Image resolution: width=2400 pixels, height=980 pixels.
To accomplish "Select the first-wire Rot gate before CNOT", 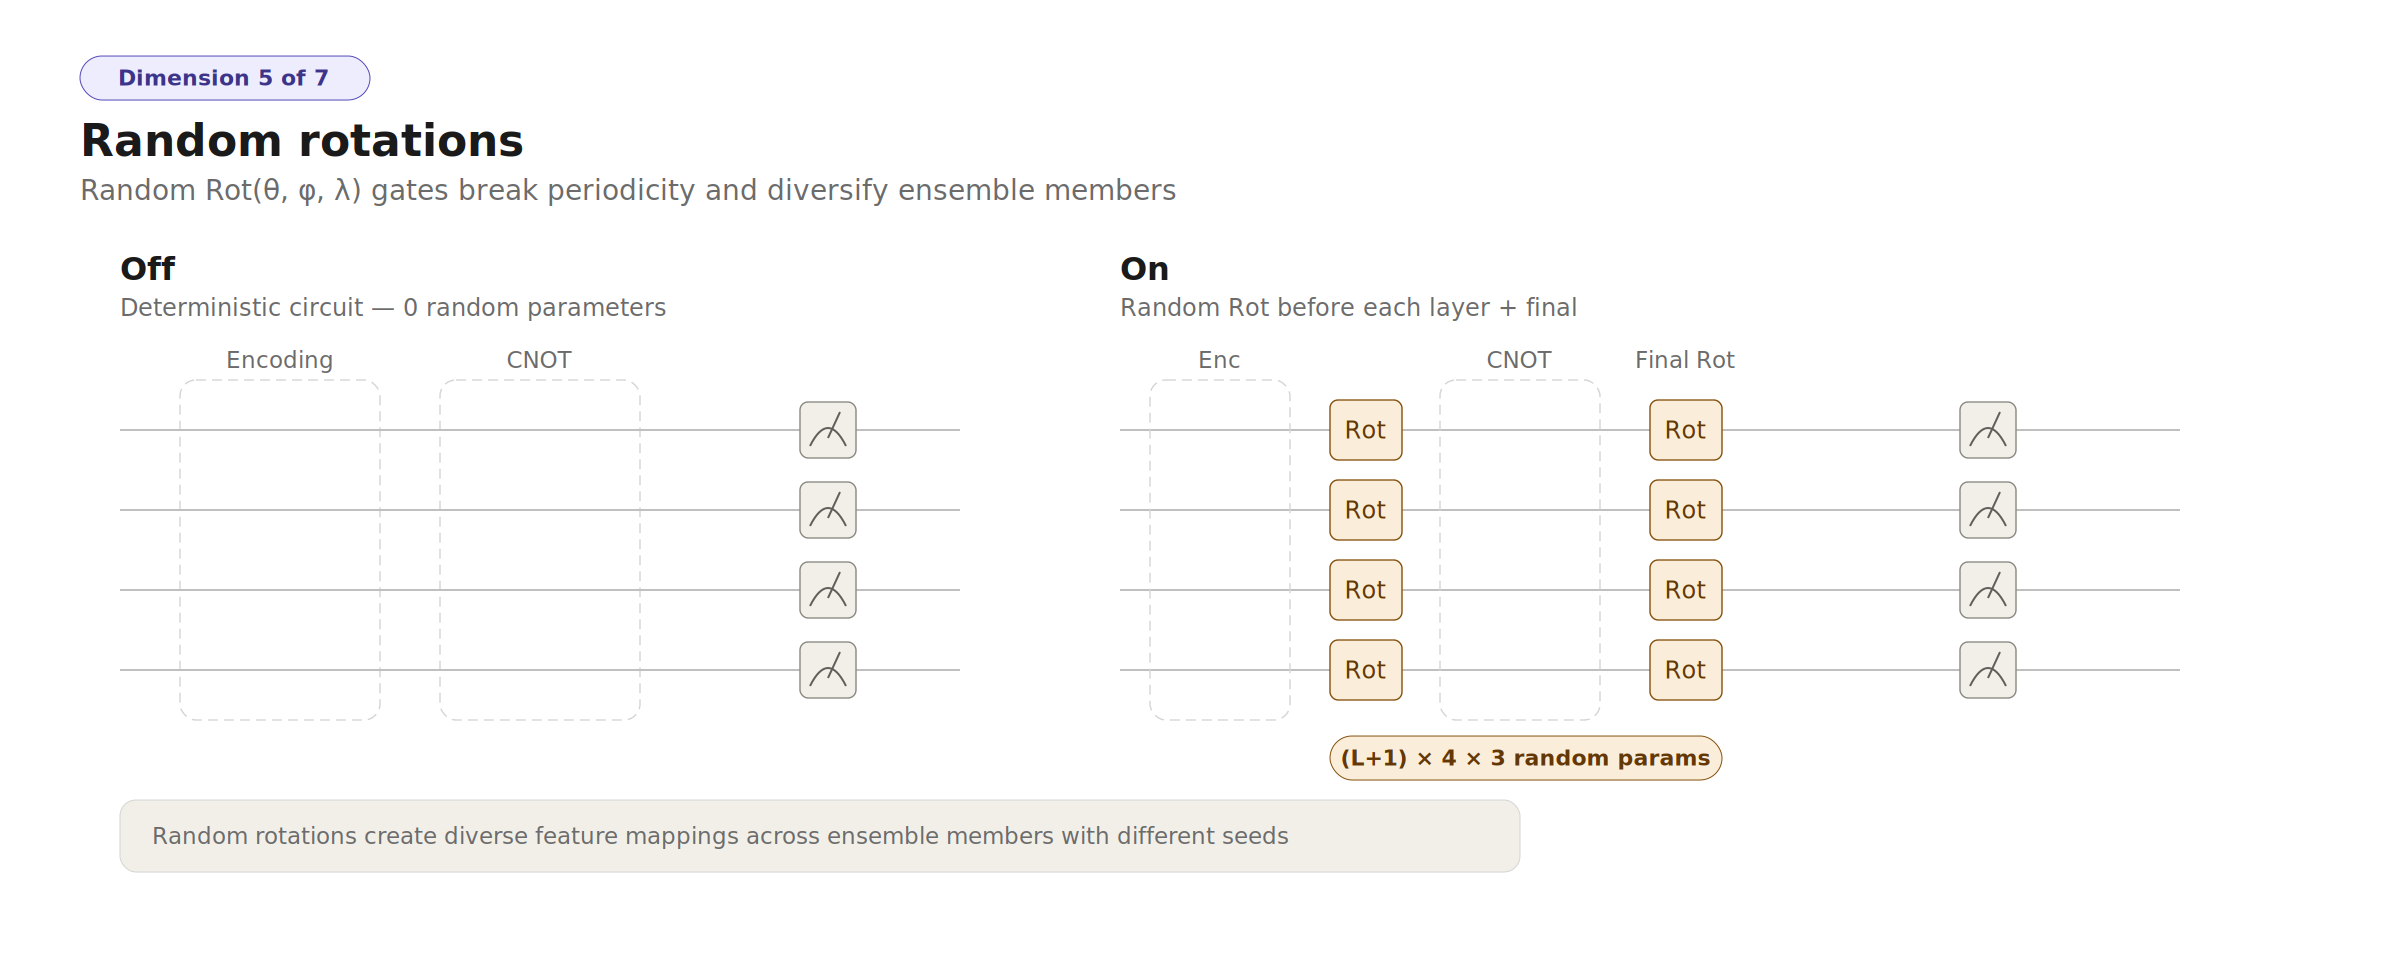I will tap(1366, 430).
